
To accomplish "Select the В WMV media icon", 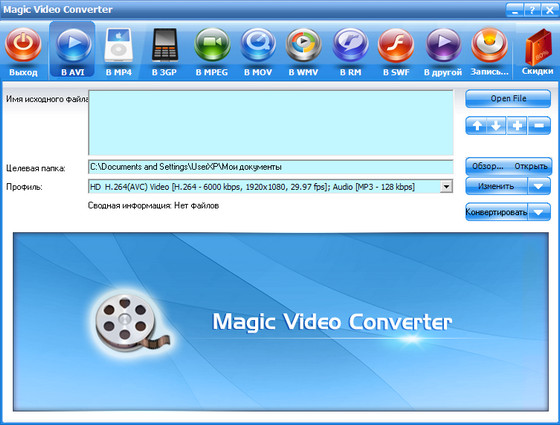I will (304, 45).
